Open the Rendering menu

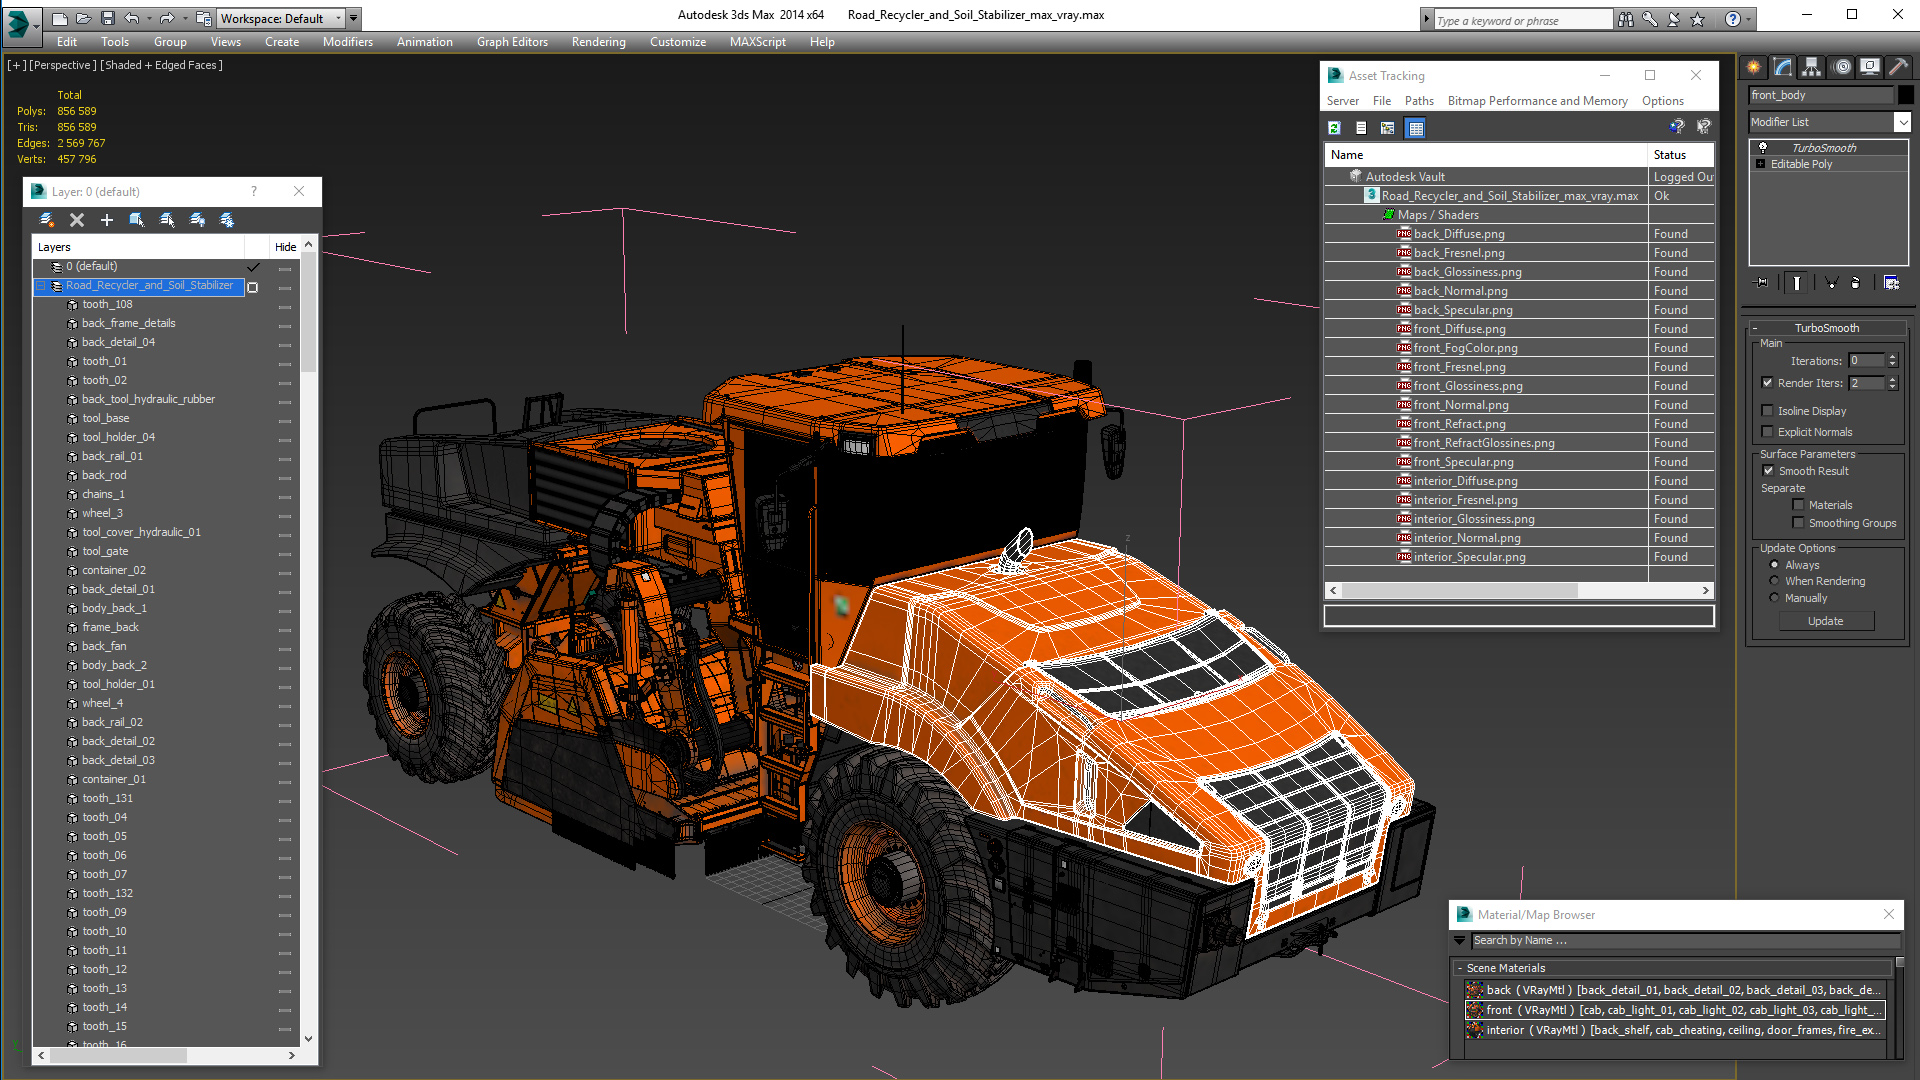point(598,42)
